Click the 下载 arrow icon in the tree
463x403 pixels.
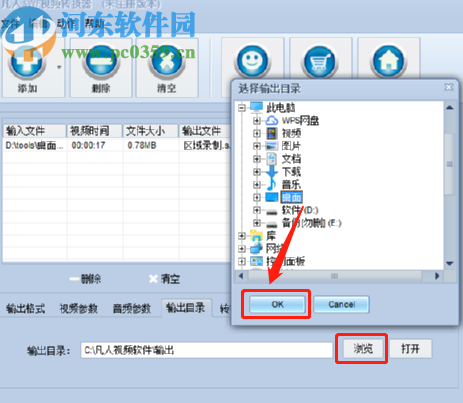[x=272, y=172]
